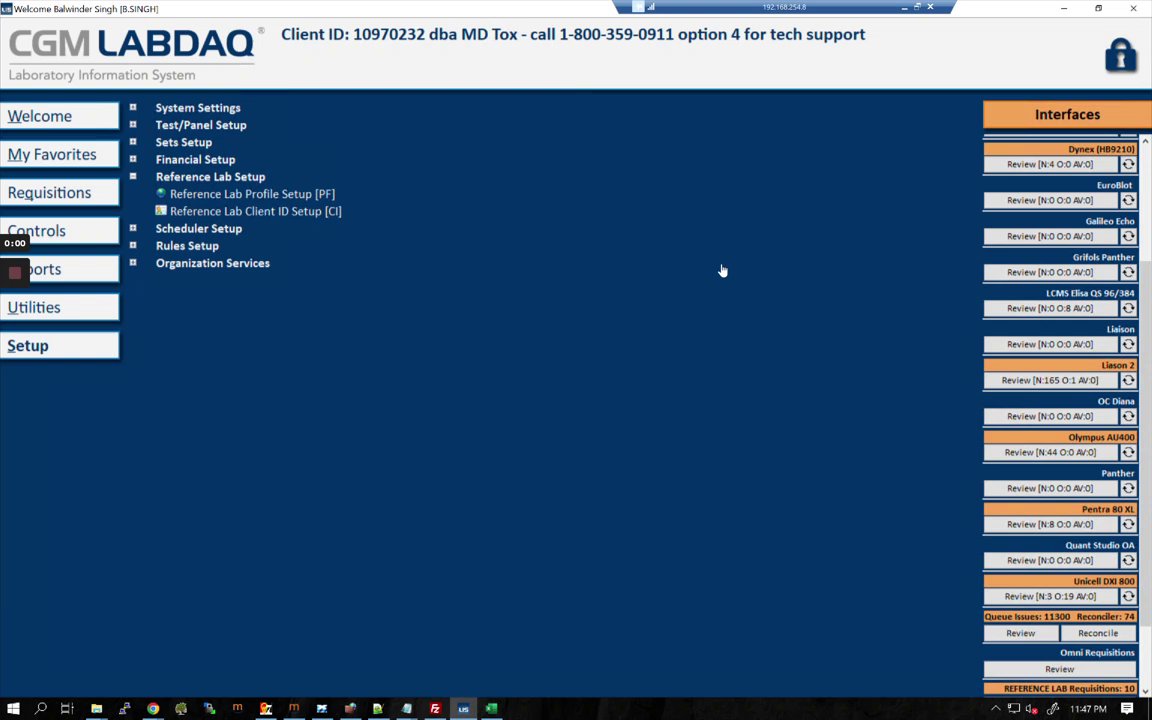
Task: Open the Utilities menu
Action: (59, 307)
